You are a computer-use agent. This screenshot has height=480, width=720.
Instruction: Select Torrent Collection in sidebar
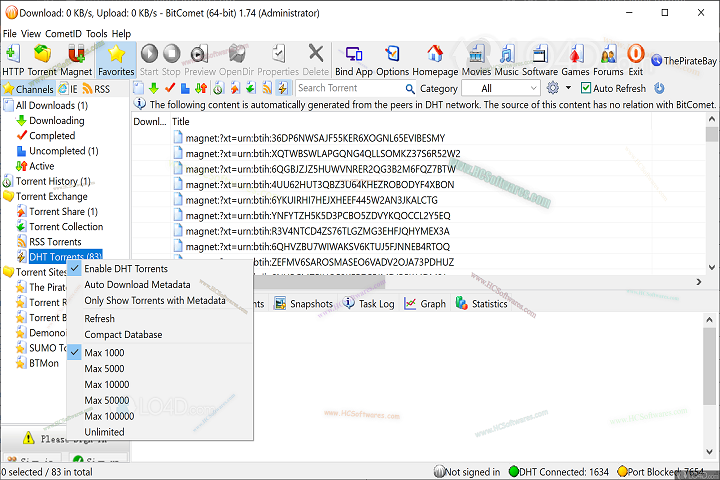pos(60,227)
